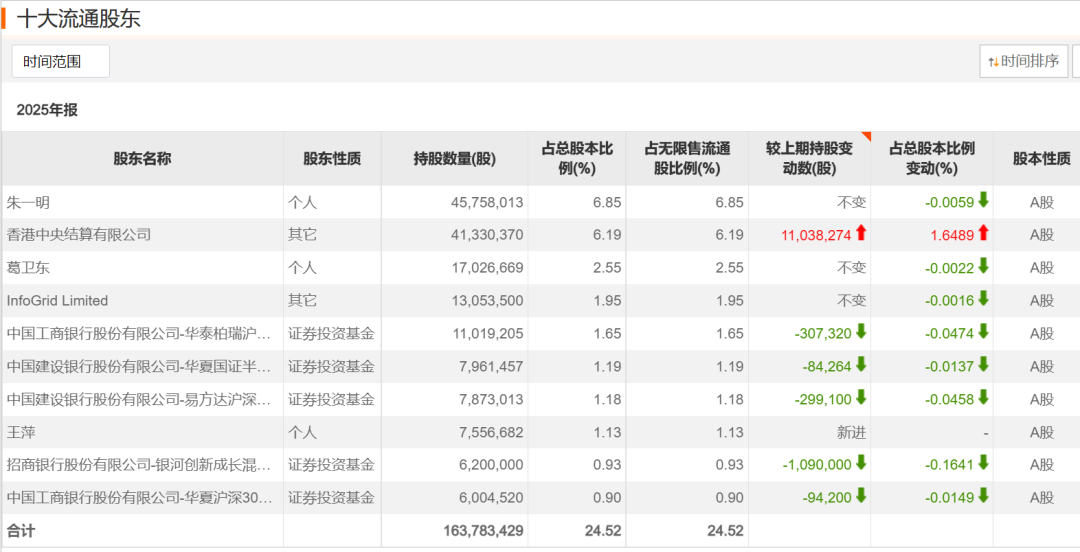Click the 2025年报 period label
The width and height of the screenshot is (1080, 552).
[47, 110]
